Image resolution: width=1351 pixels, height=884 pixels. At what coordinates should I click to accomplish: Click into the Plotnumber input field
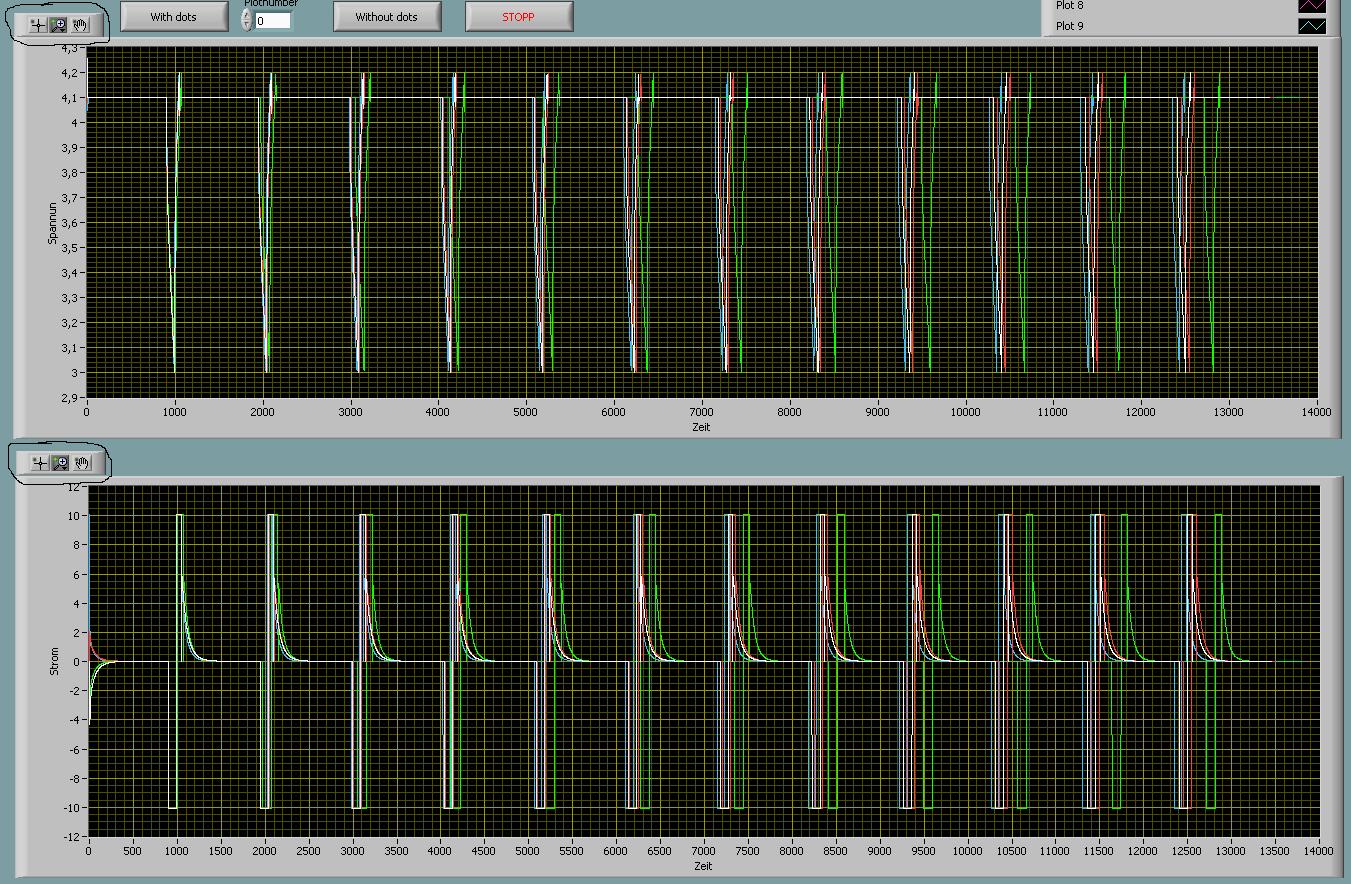tap(273, 20)
